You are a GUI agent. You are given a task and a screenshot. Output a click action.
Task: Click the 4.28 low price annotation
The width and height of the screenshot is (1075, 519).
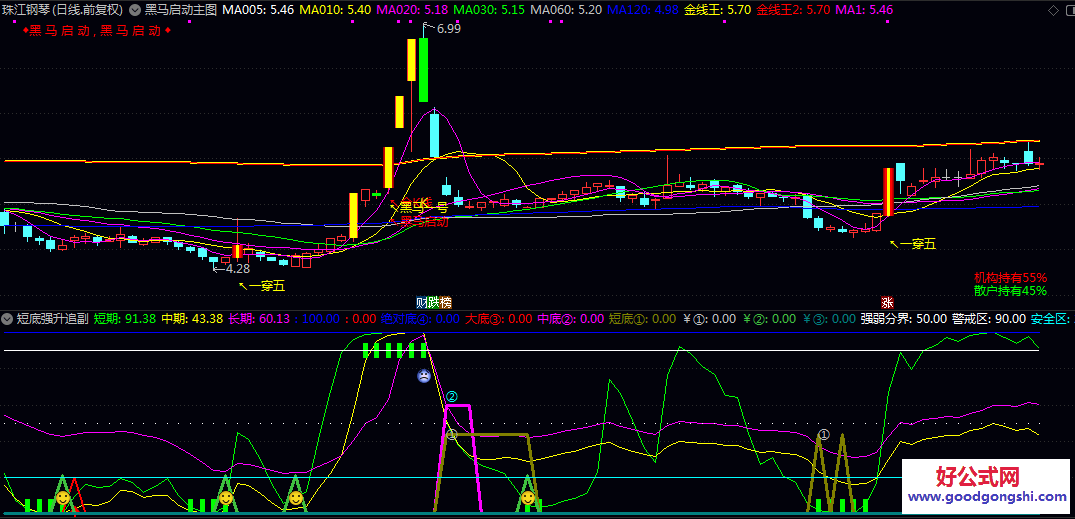point(236,269)
